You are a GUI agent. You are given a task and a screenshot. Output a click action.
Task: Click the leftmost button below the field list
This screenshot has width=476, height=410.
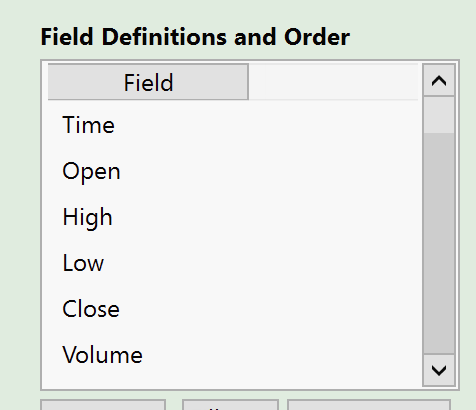[103, 405]
